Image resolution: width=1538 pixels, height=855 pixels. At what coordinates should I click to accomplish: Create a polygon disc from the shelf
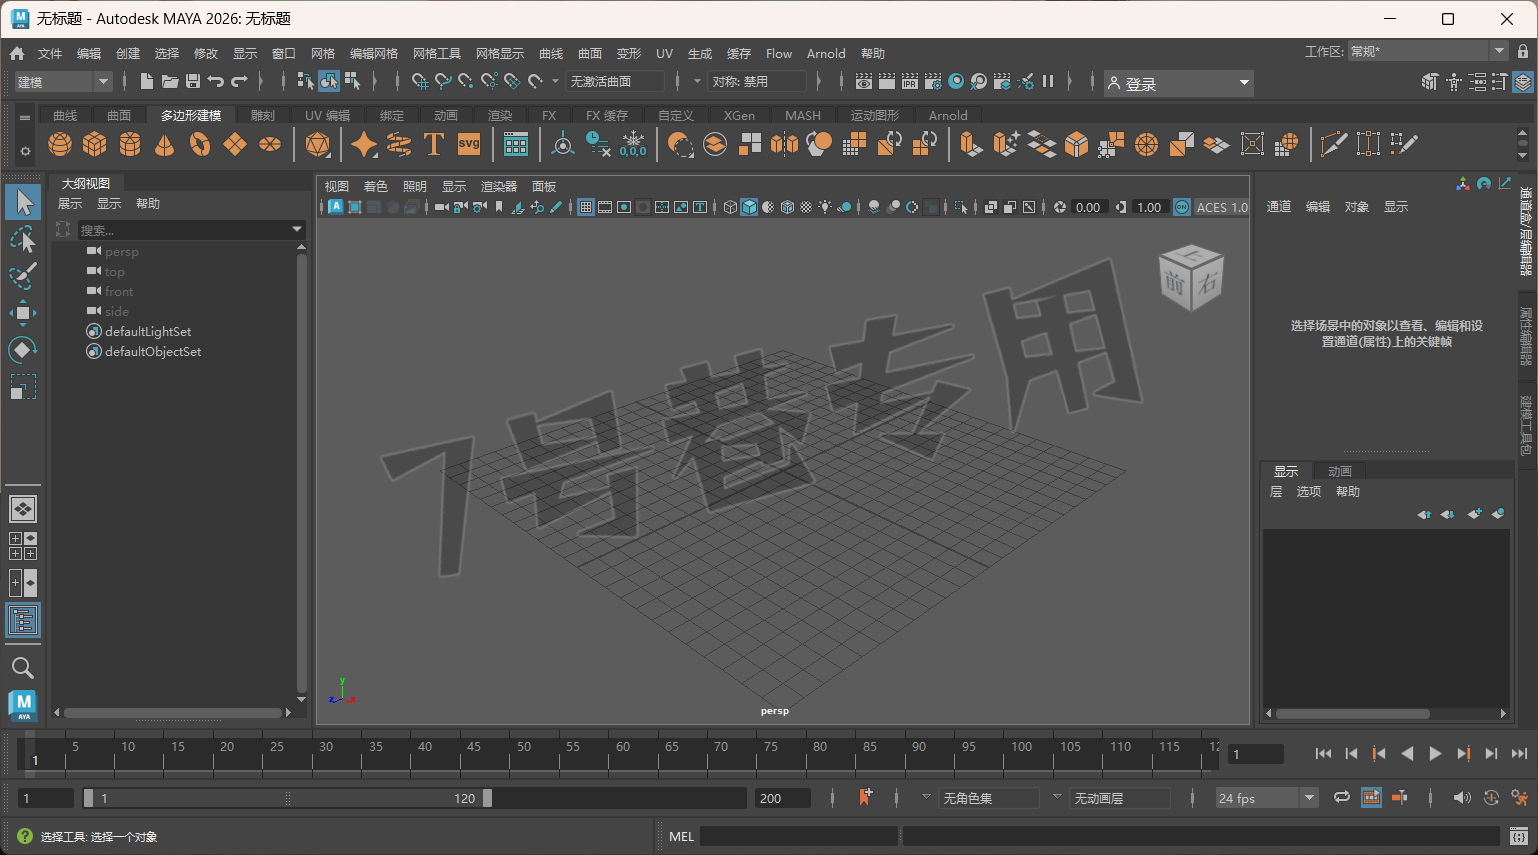[x=270, y=145]
